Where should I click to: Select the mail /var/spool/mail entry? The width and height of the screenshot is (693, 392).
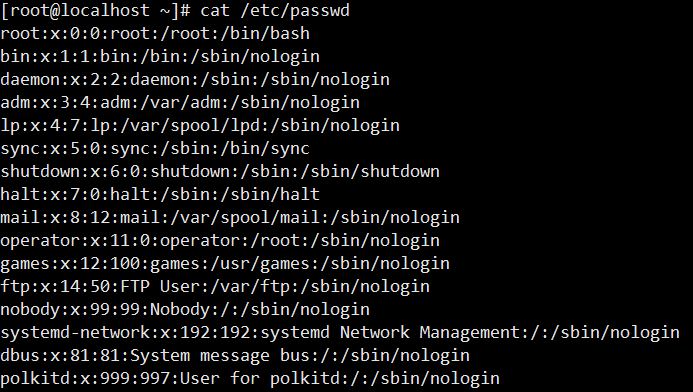[x=230, y=217]
